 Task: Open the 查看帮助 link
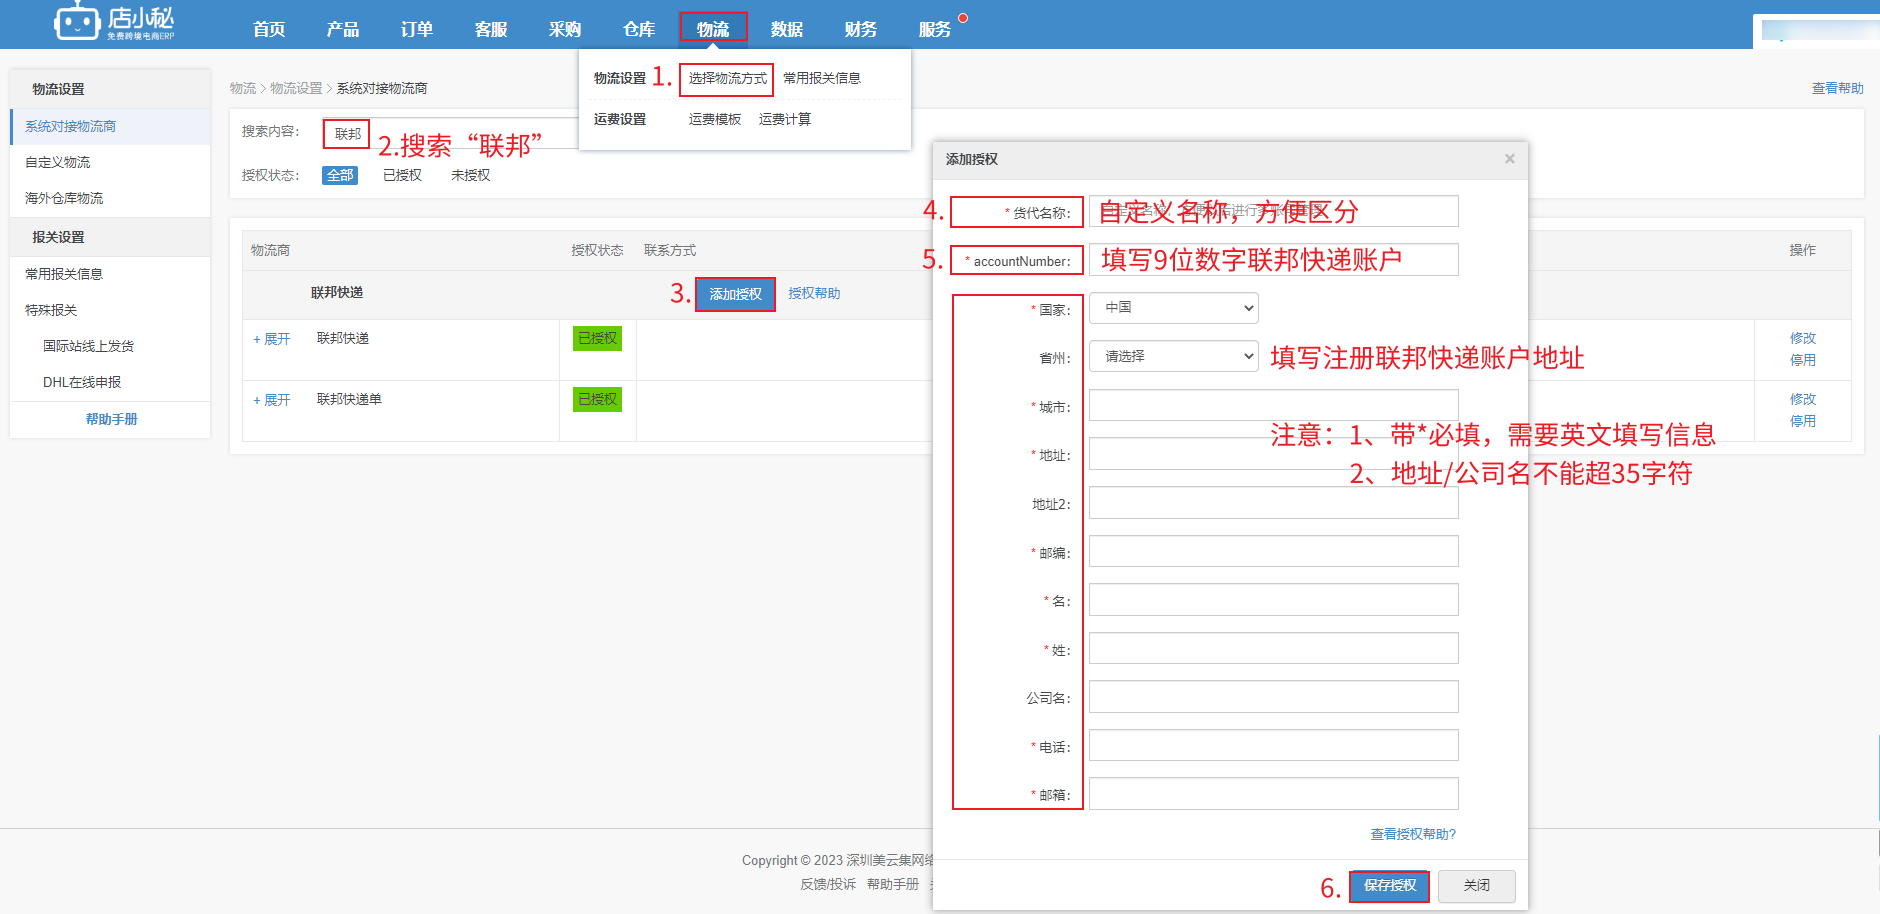click(1837, 88)
